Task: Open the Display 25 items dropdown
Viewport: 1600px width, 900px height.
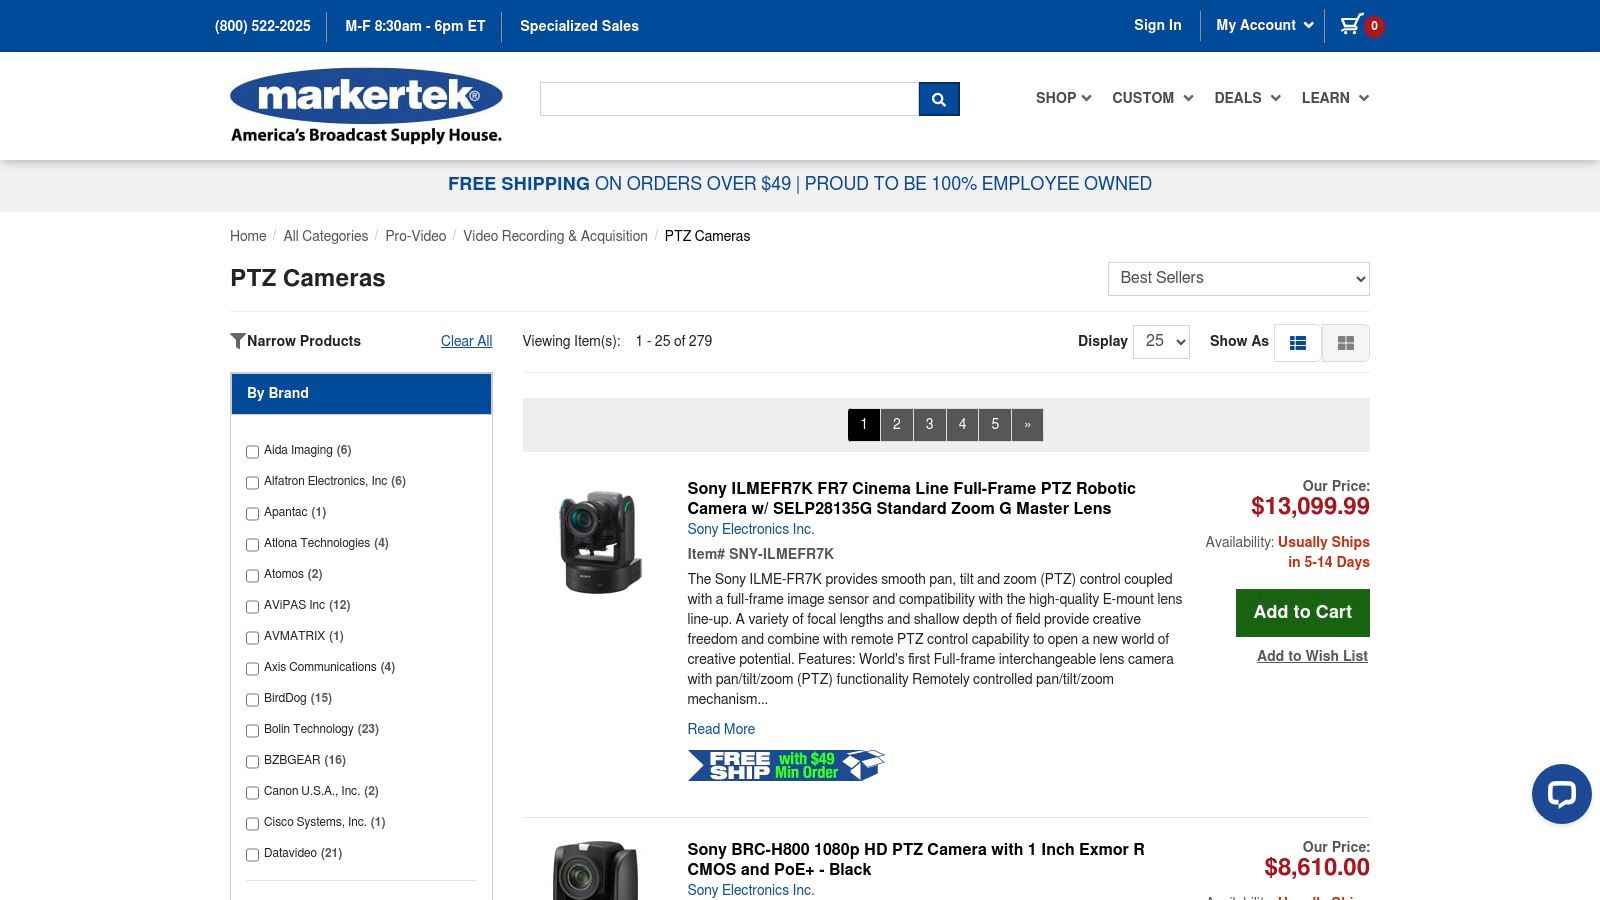Action: coord(1161,342)
